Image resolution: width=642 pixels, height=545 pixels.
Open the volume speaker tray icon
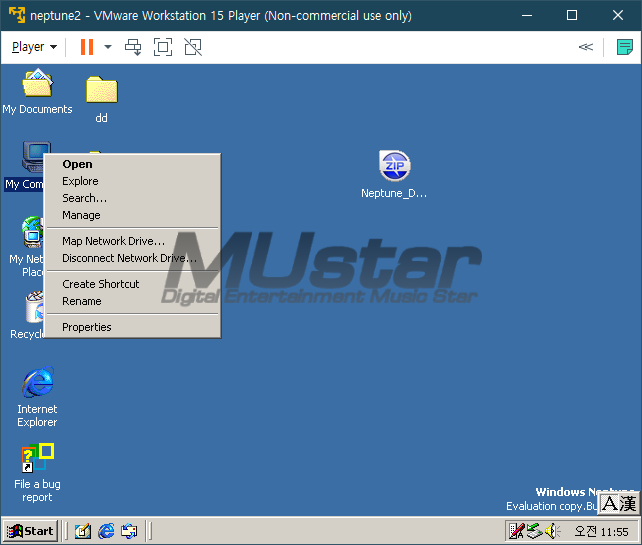(552, 531)
